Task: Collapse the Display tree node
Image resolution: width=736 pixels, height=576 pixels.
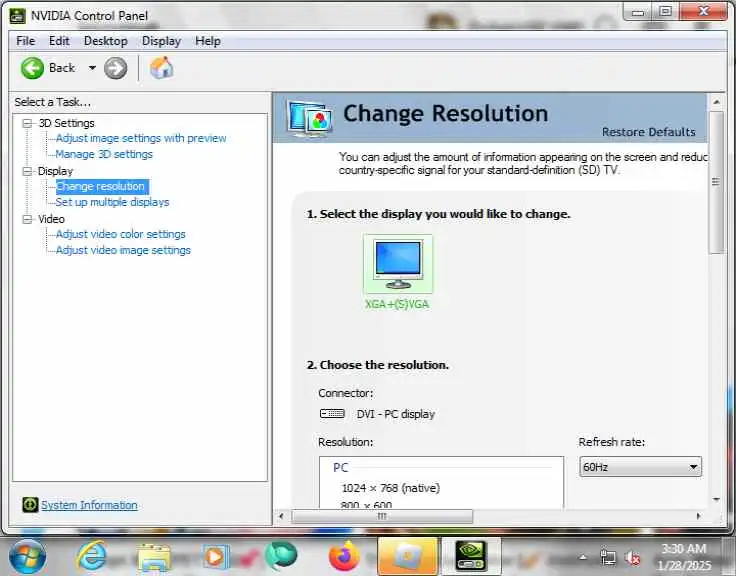Action: tap(27, 171)
